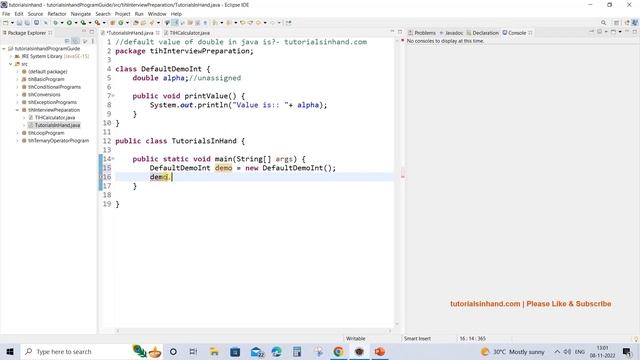The image size is (640, 360).
Task: Click the Open Perspective icon
Action: (x=616, y=23)
